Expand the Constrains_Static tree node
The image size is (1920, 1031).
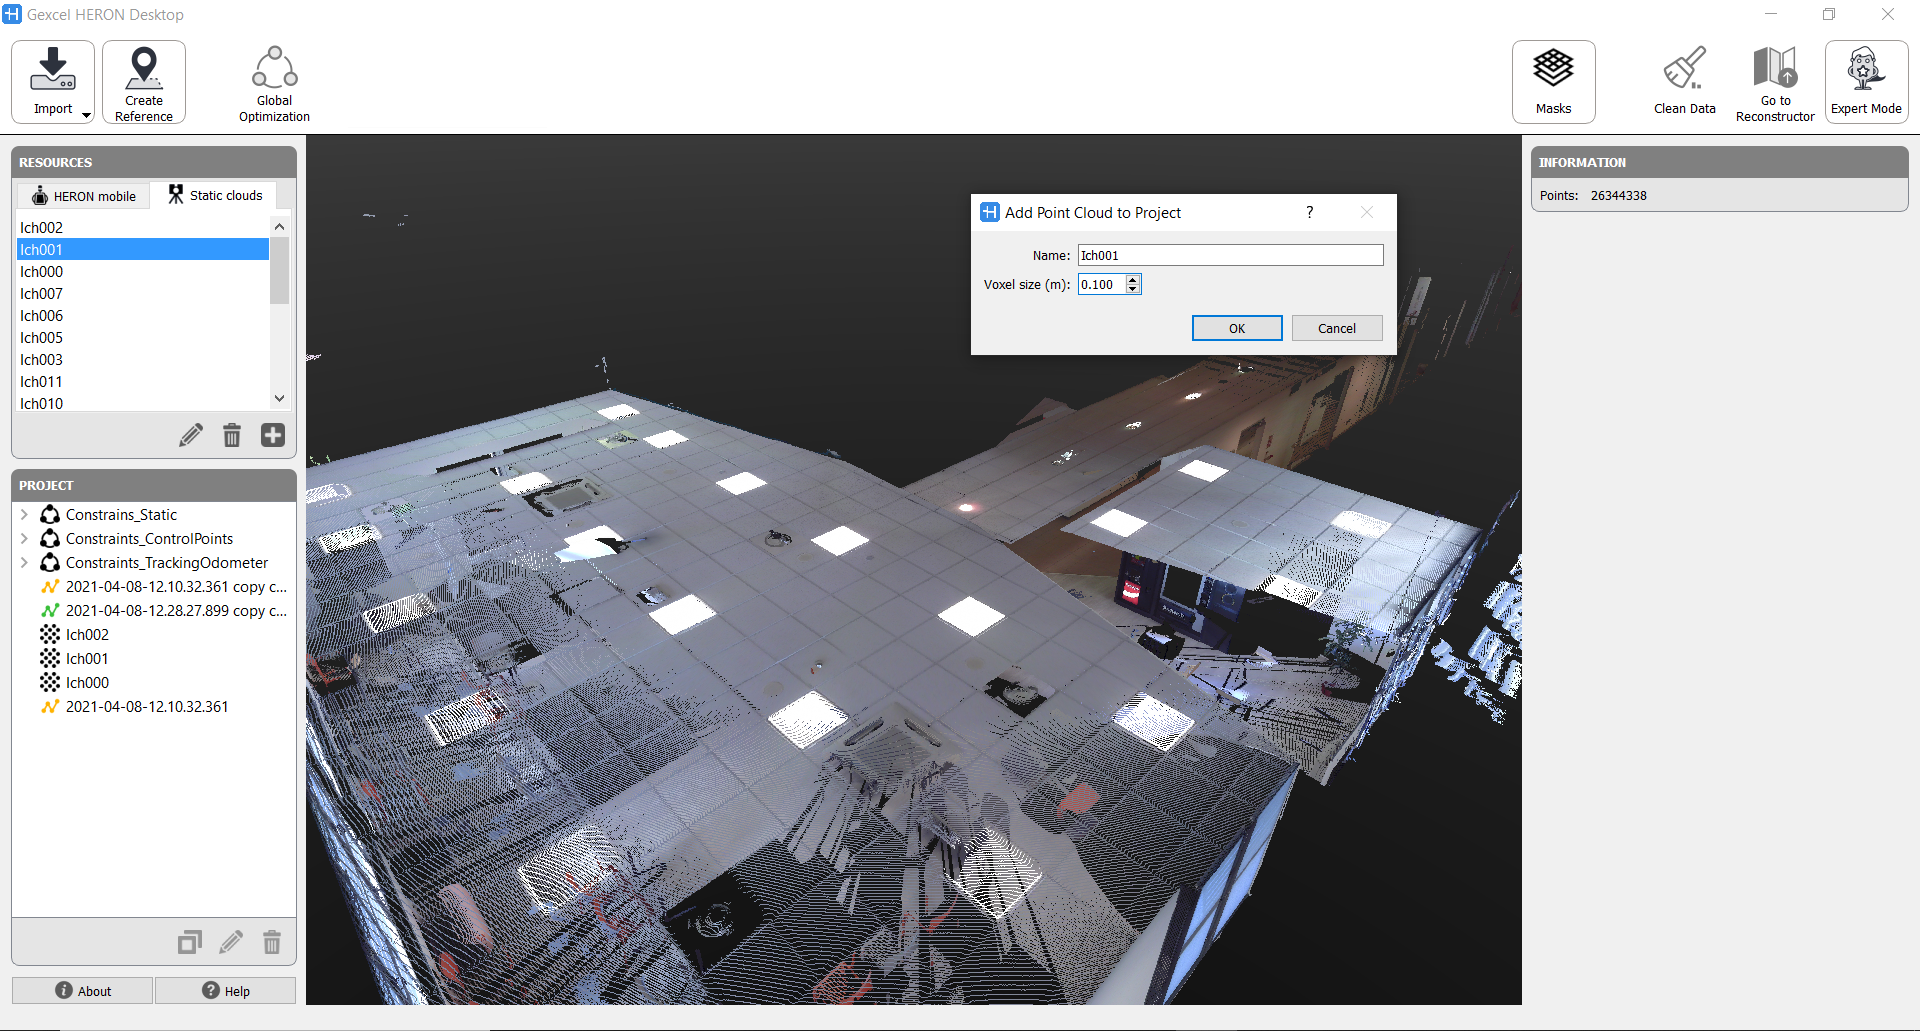24,515
